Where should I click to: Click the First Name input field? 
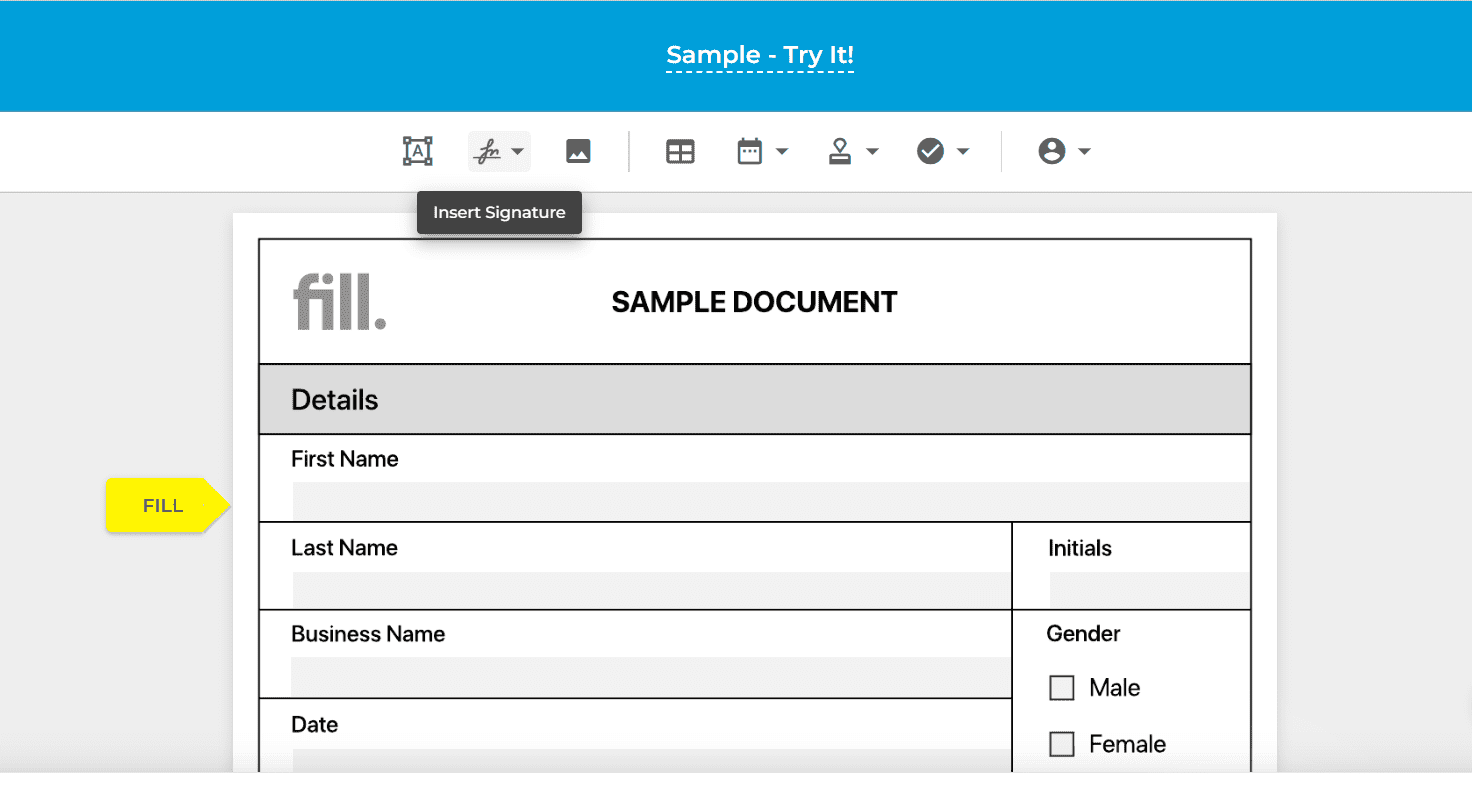click(x=771, y=501)
